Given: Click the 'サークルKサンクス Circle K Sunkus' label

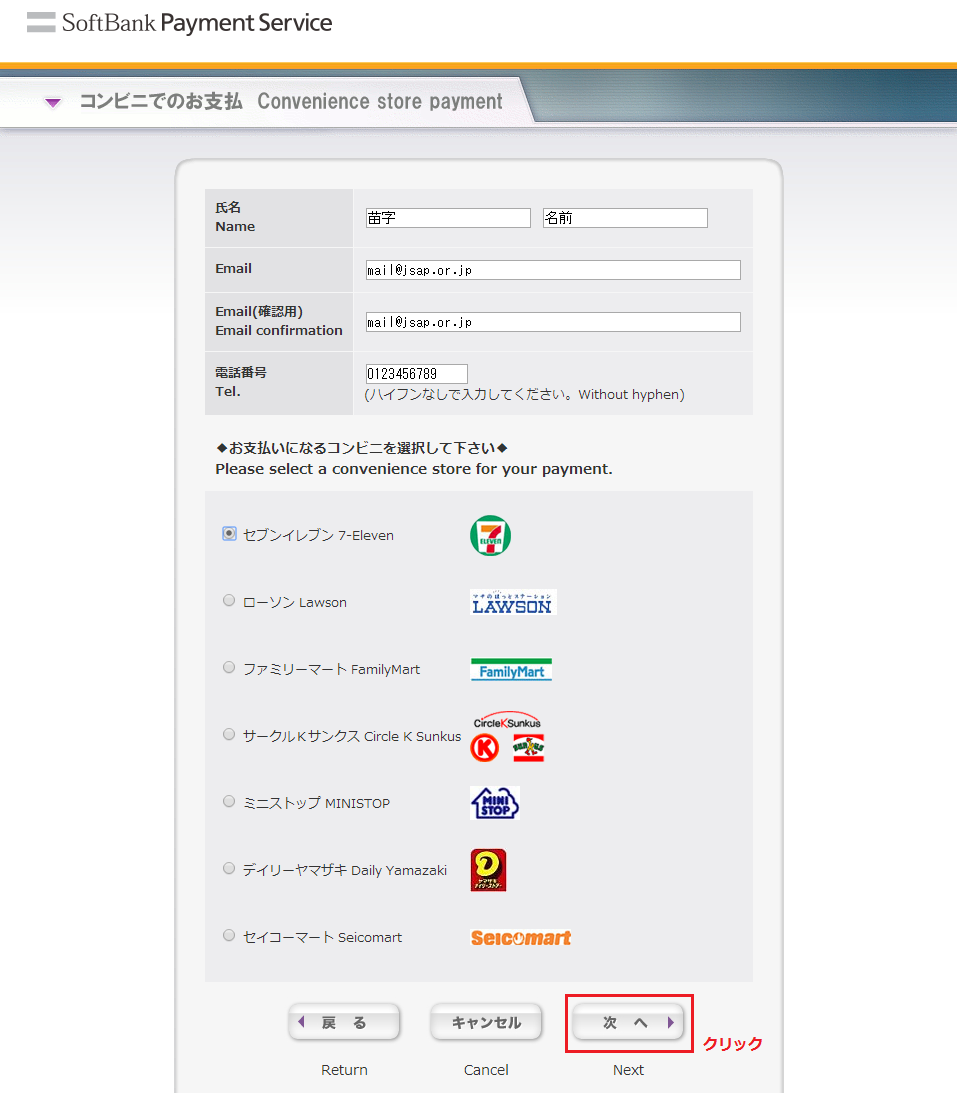Looking at the screenshot, I should tap(352, 736).
